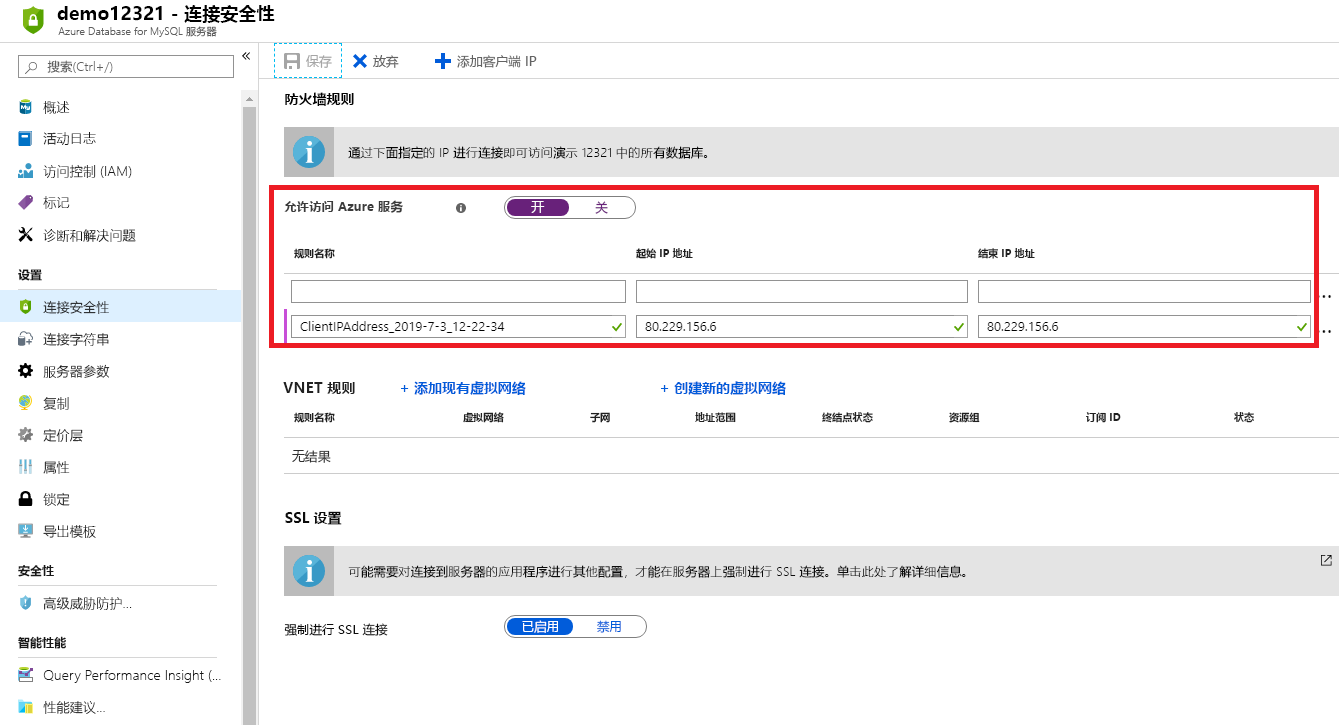The height and width of the screenshot is (725, 1339).
Task: Click the 资源组 column header
Action: 964,417
